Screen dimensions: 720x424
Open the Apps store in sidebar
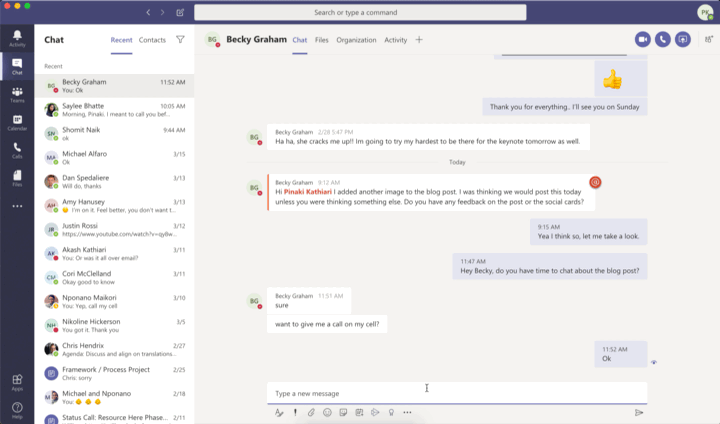tap(17, 382)
